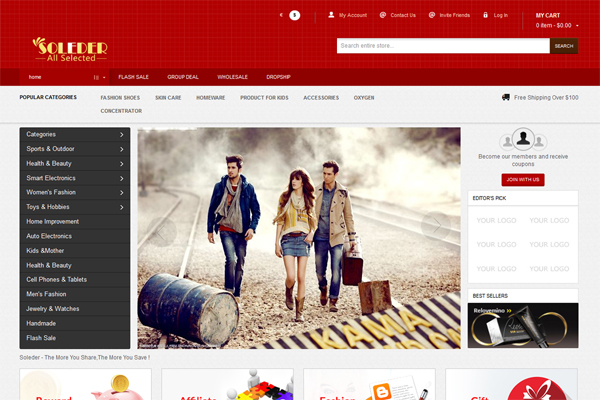Expand the Sports & Outdoor submenu
The height and width of the screenshot is (400, 600).
click(x=122, y=149)
